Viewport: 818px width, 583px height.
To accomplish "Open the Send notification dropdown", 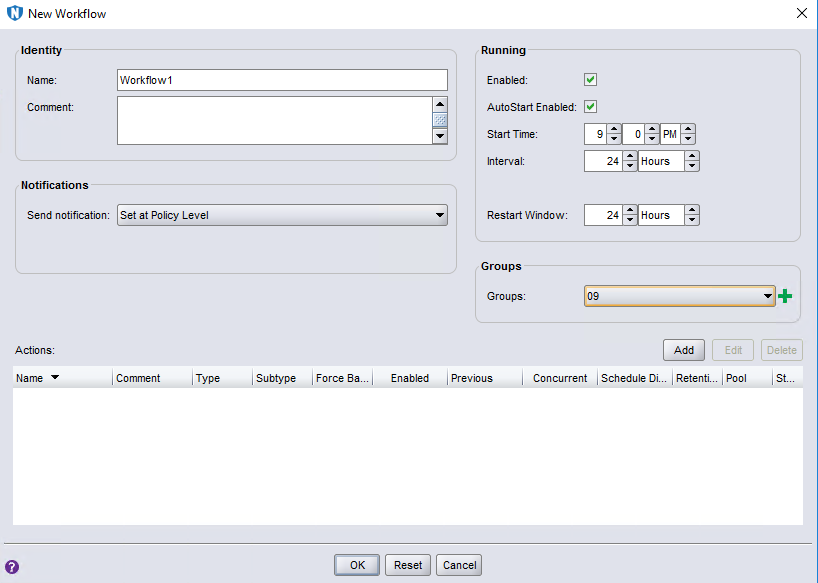I will pyautogui.click(x=282, y=215).
